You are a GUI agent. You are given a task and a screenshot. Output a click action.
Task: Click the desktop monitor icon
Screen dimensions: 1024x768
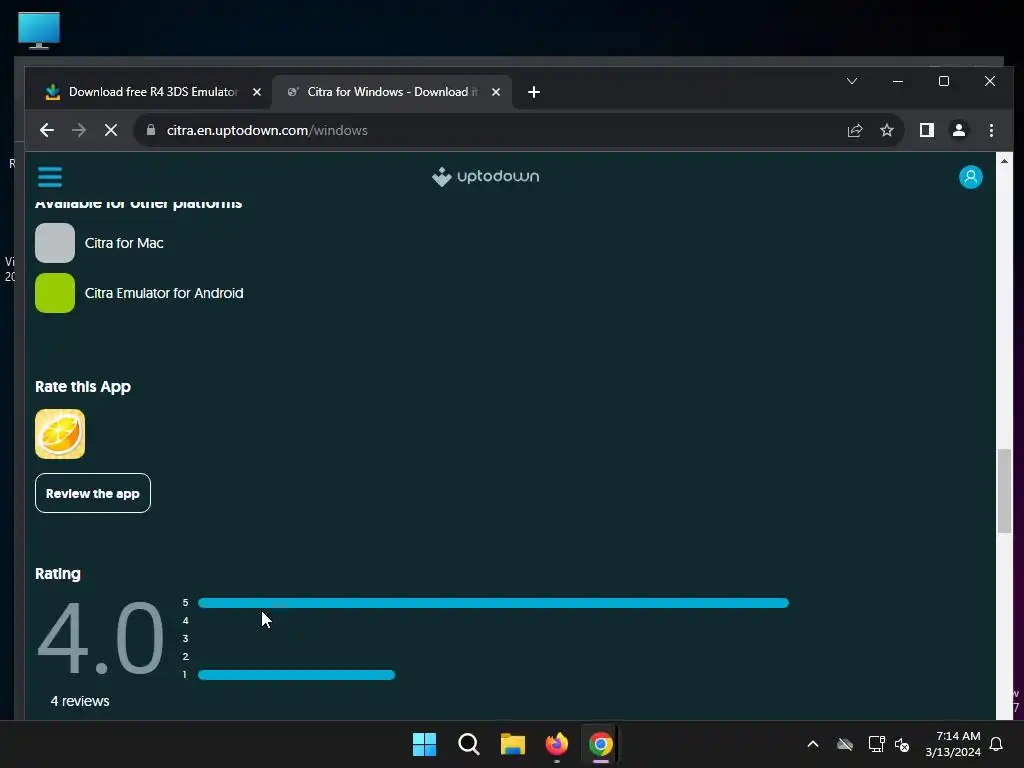click(39, 30)
